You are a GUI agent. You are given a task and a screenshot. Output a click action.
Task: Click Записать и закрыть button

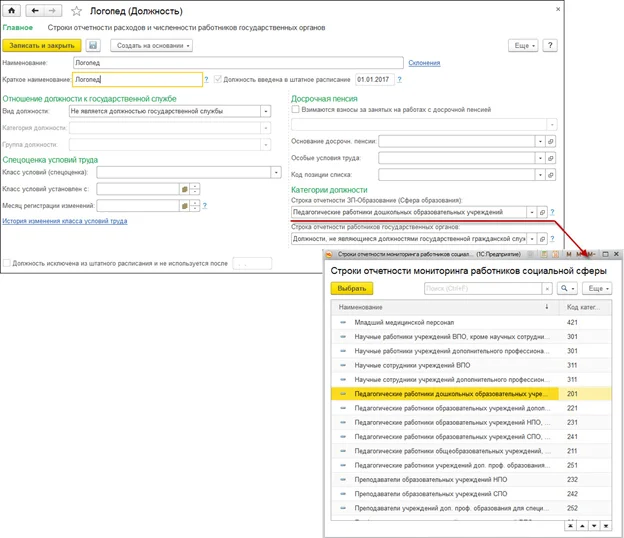(x=42, y=45)
